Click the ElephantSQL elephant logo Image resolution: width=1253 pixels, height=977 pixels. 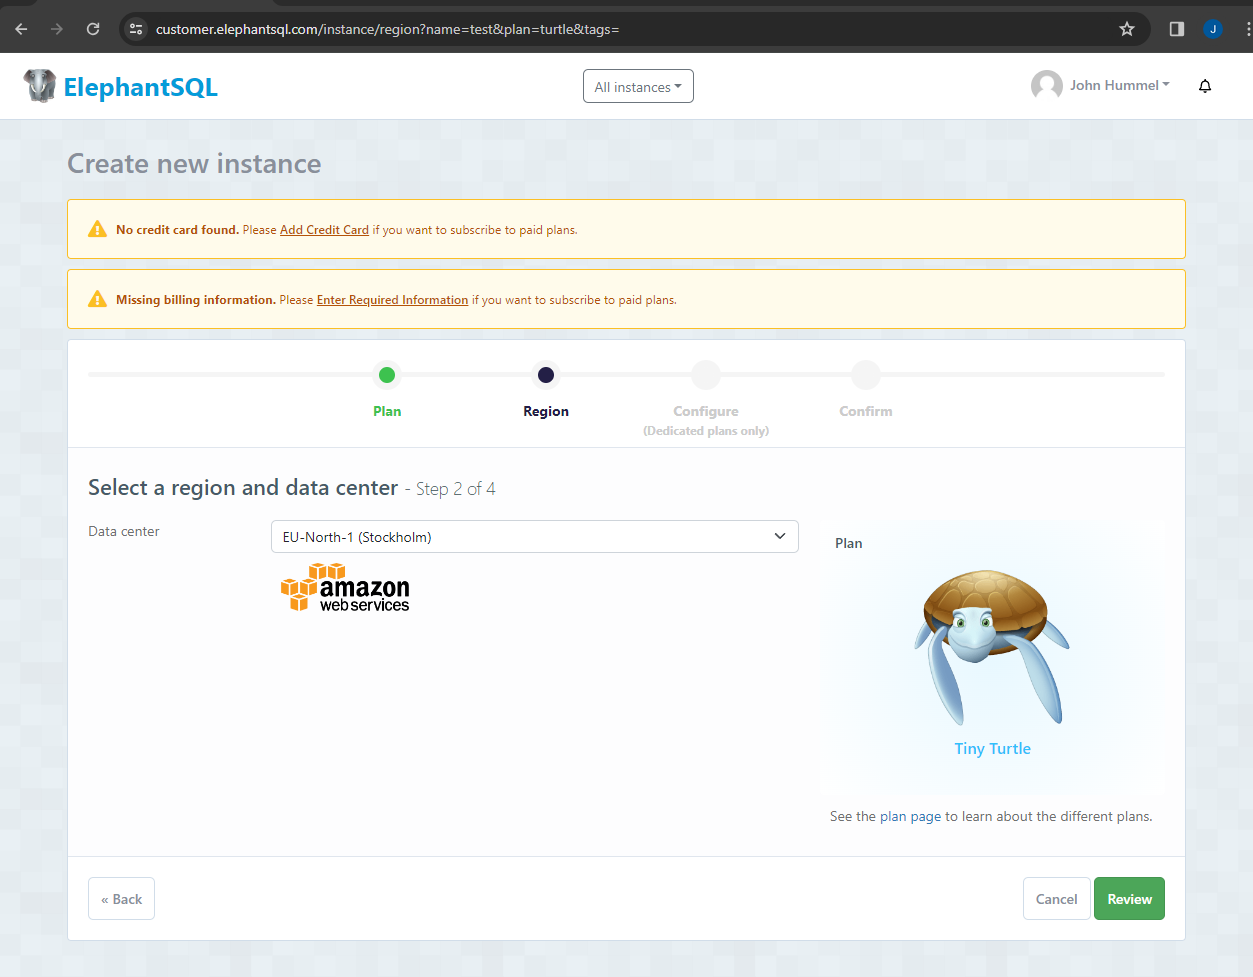click(x=40, y=86)
